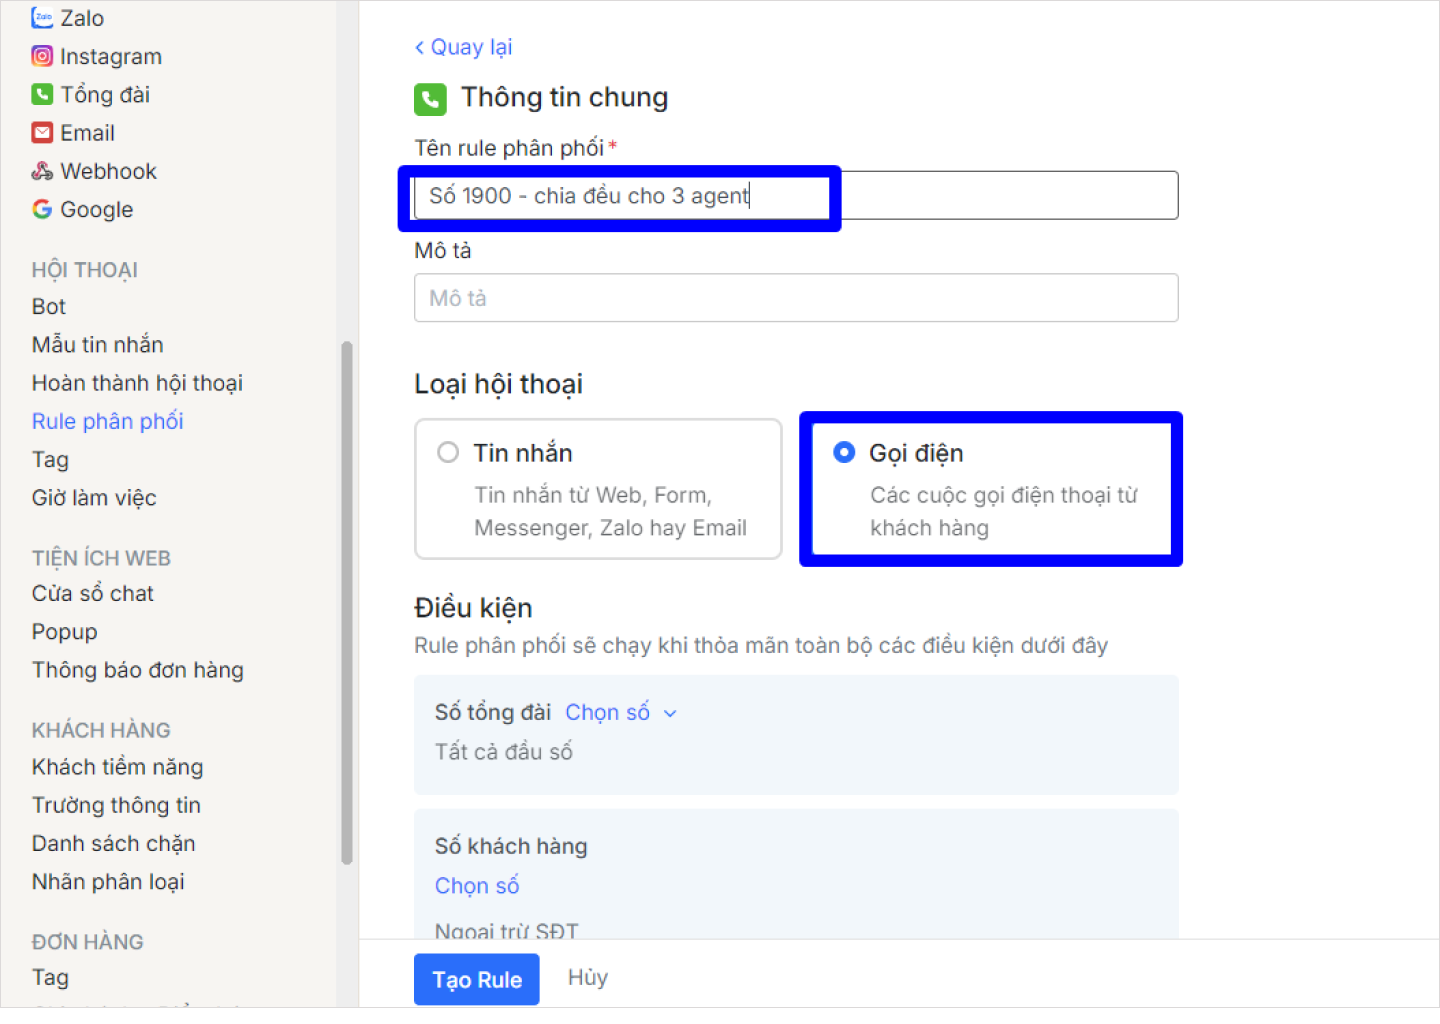This screenshot has width=1440, height=1024.
Task: Select the Tin nhắn radio button
Action: pos(448,453)
